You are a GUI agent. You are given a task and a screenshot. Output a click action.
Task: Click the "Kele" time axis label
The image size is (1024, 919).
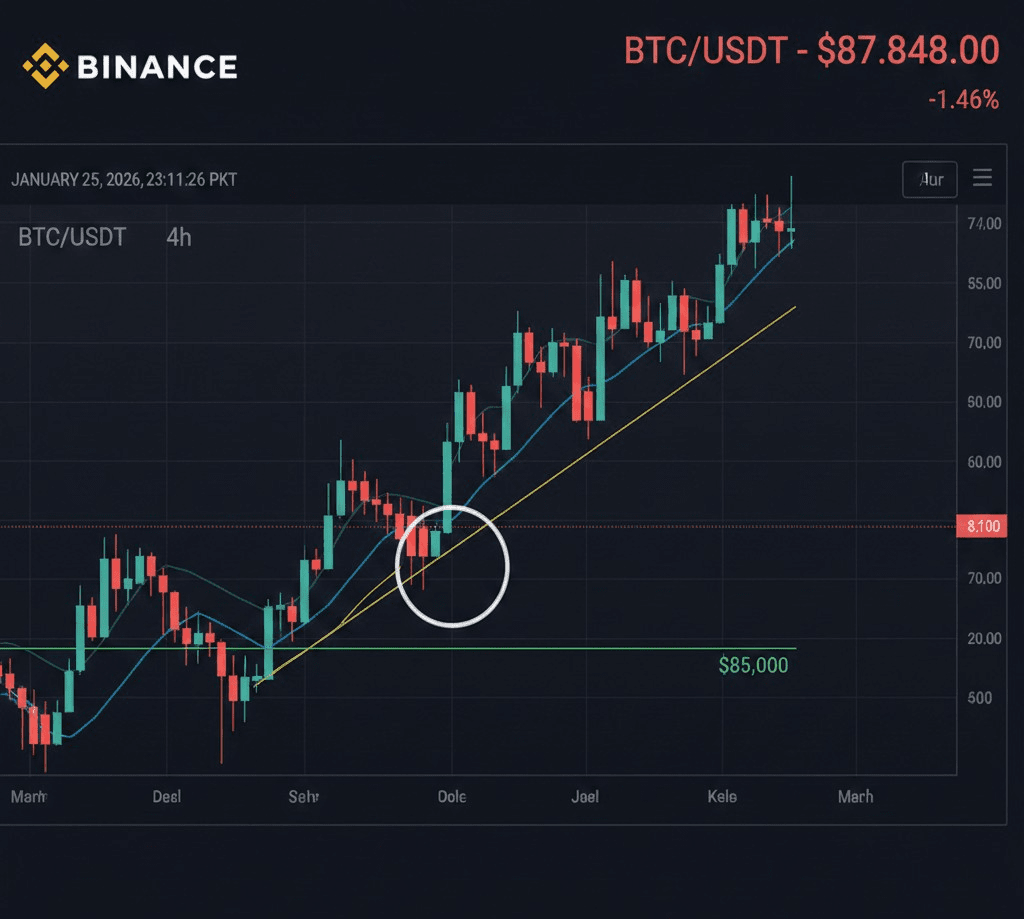pos(721,797)
